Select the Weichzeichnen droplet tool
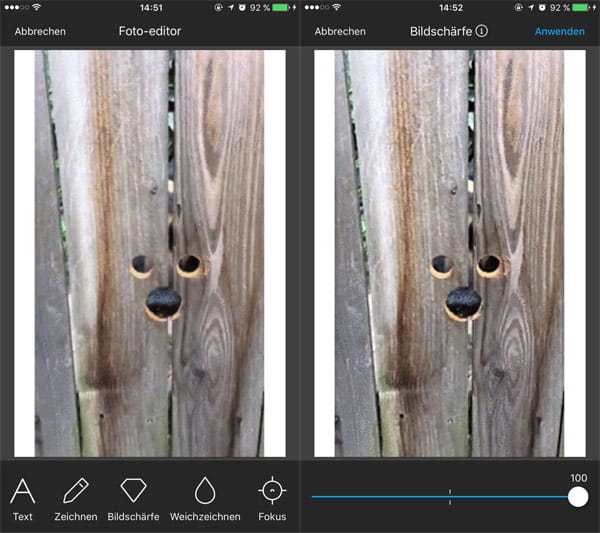Viewport: 600px width, 533px height. point(204,491)
